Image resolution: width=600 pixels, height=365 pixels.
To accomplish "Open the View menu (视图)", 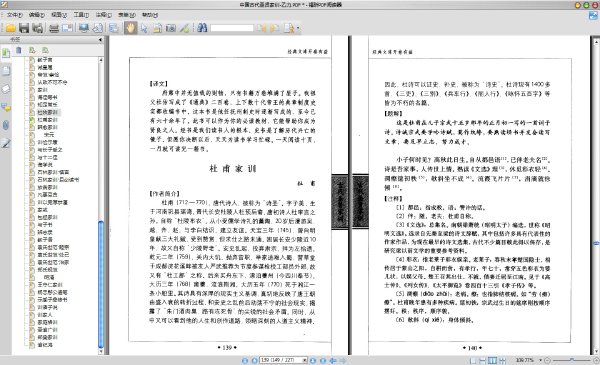I will 59,15.
